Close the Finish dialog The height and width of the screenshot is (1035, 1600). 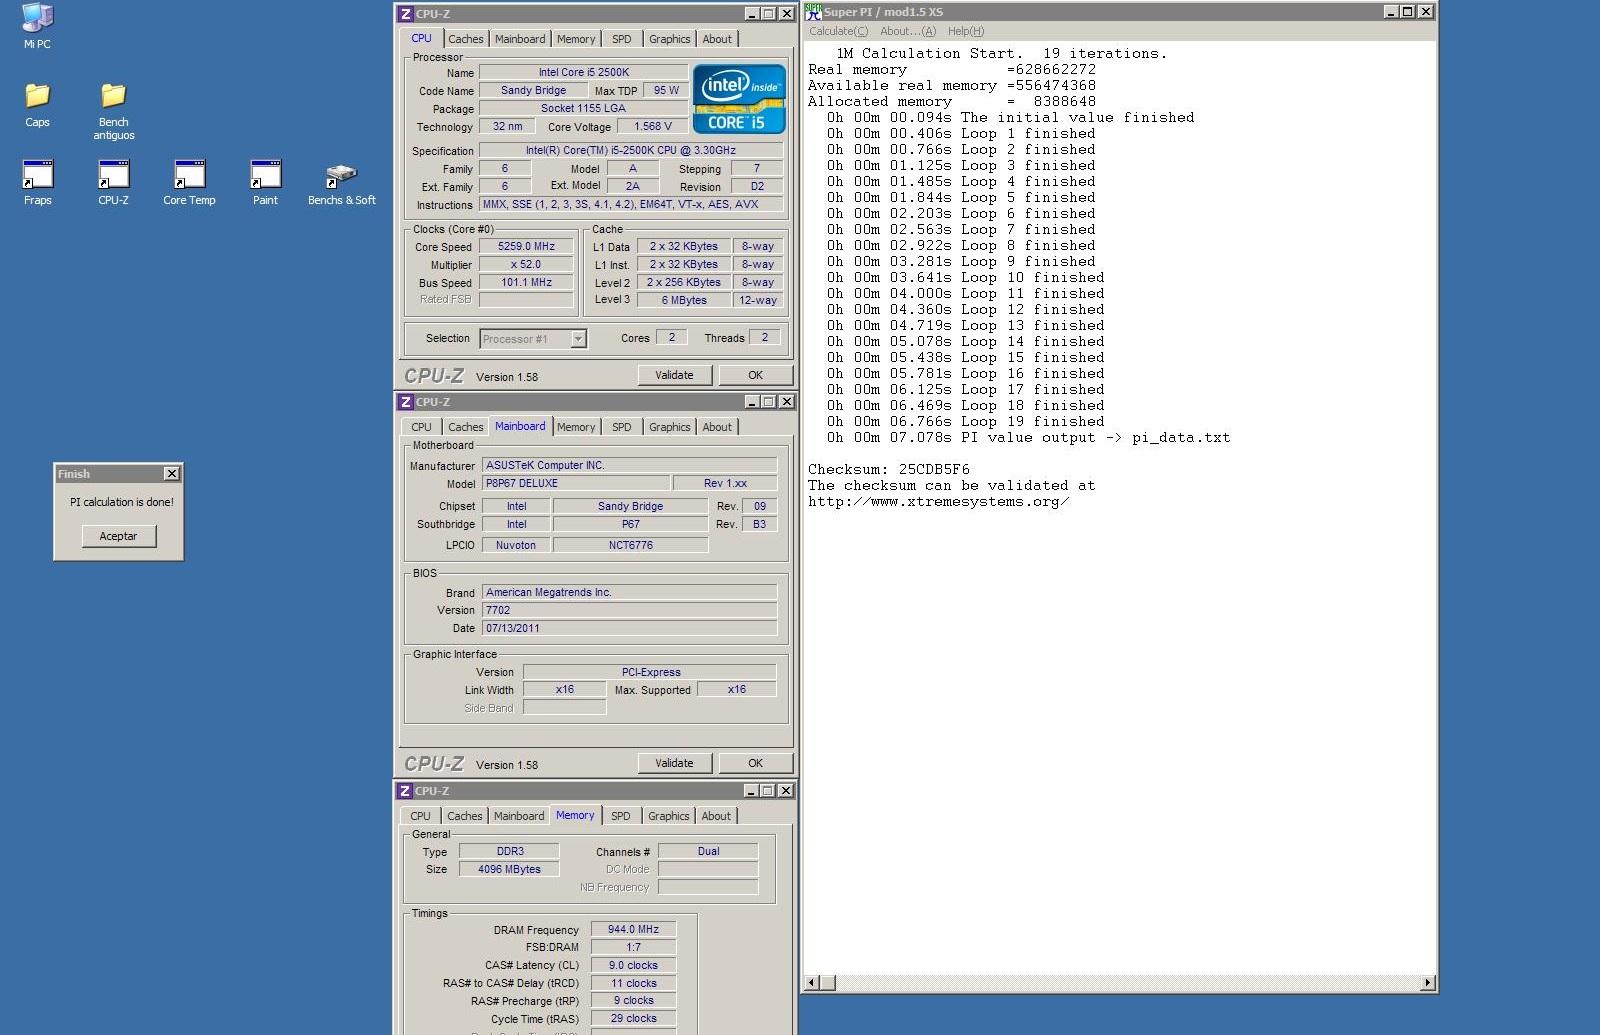coord(172,474)
